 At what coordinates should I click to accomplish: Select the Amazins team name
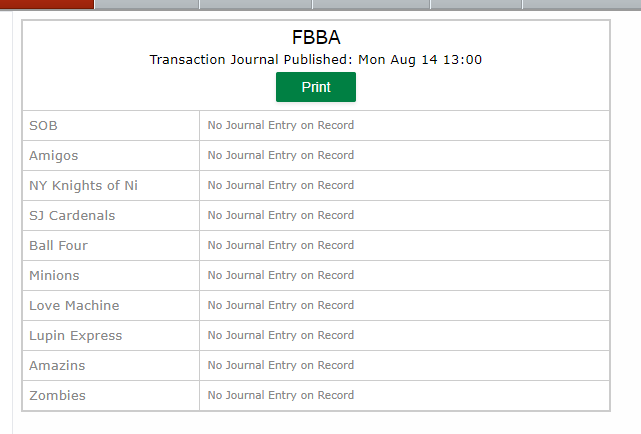pyautogui.click(x=57, y=365)
